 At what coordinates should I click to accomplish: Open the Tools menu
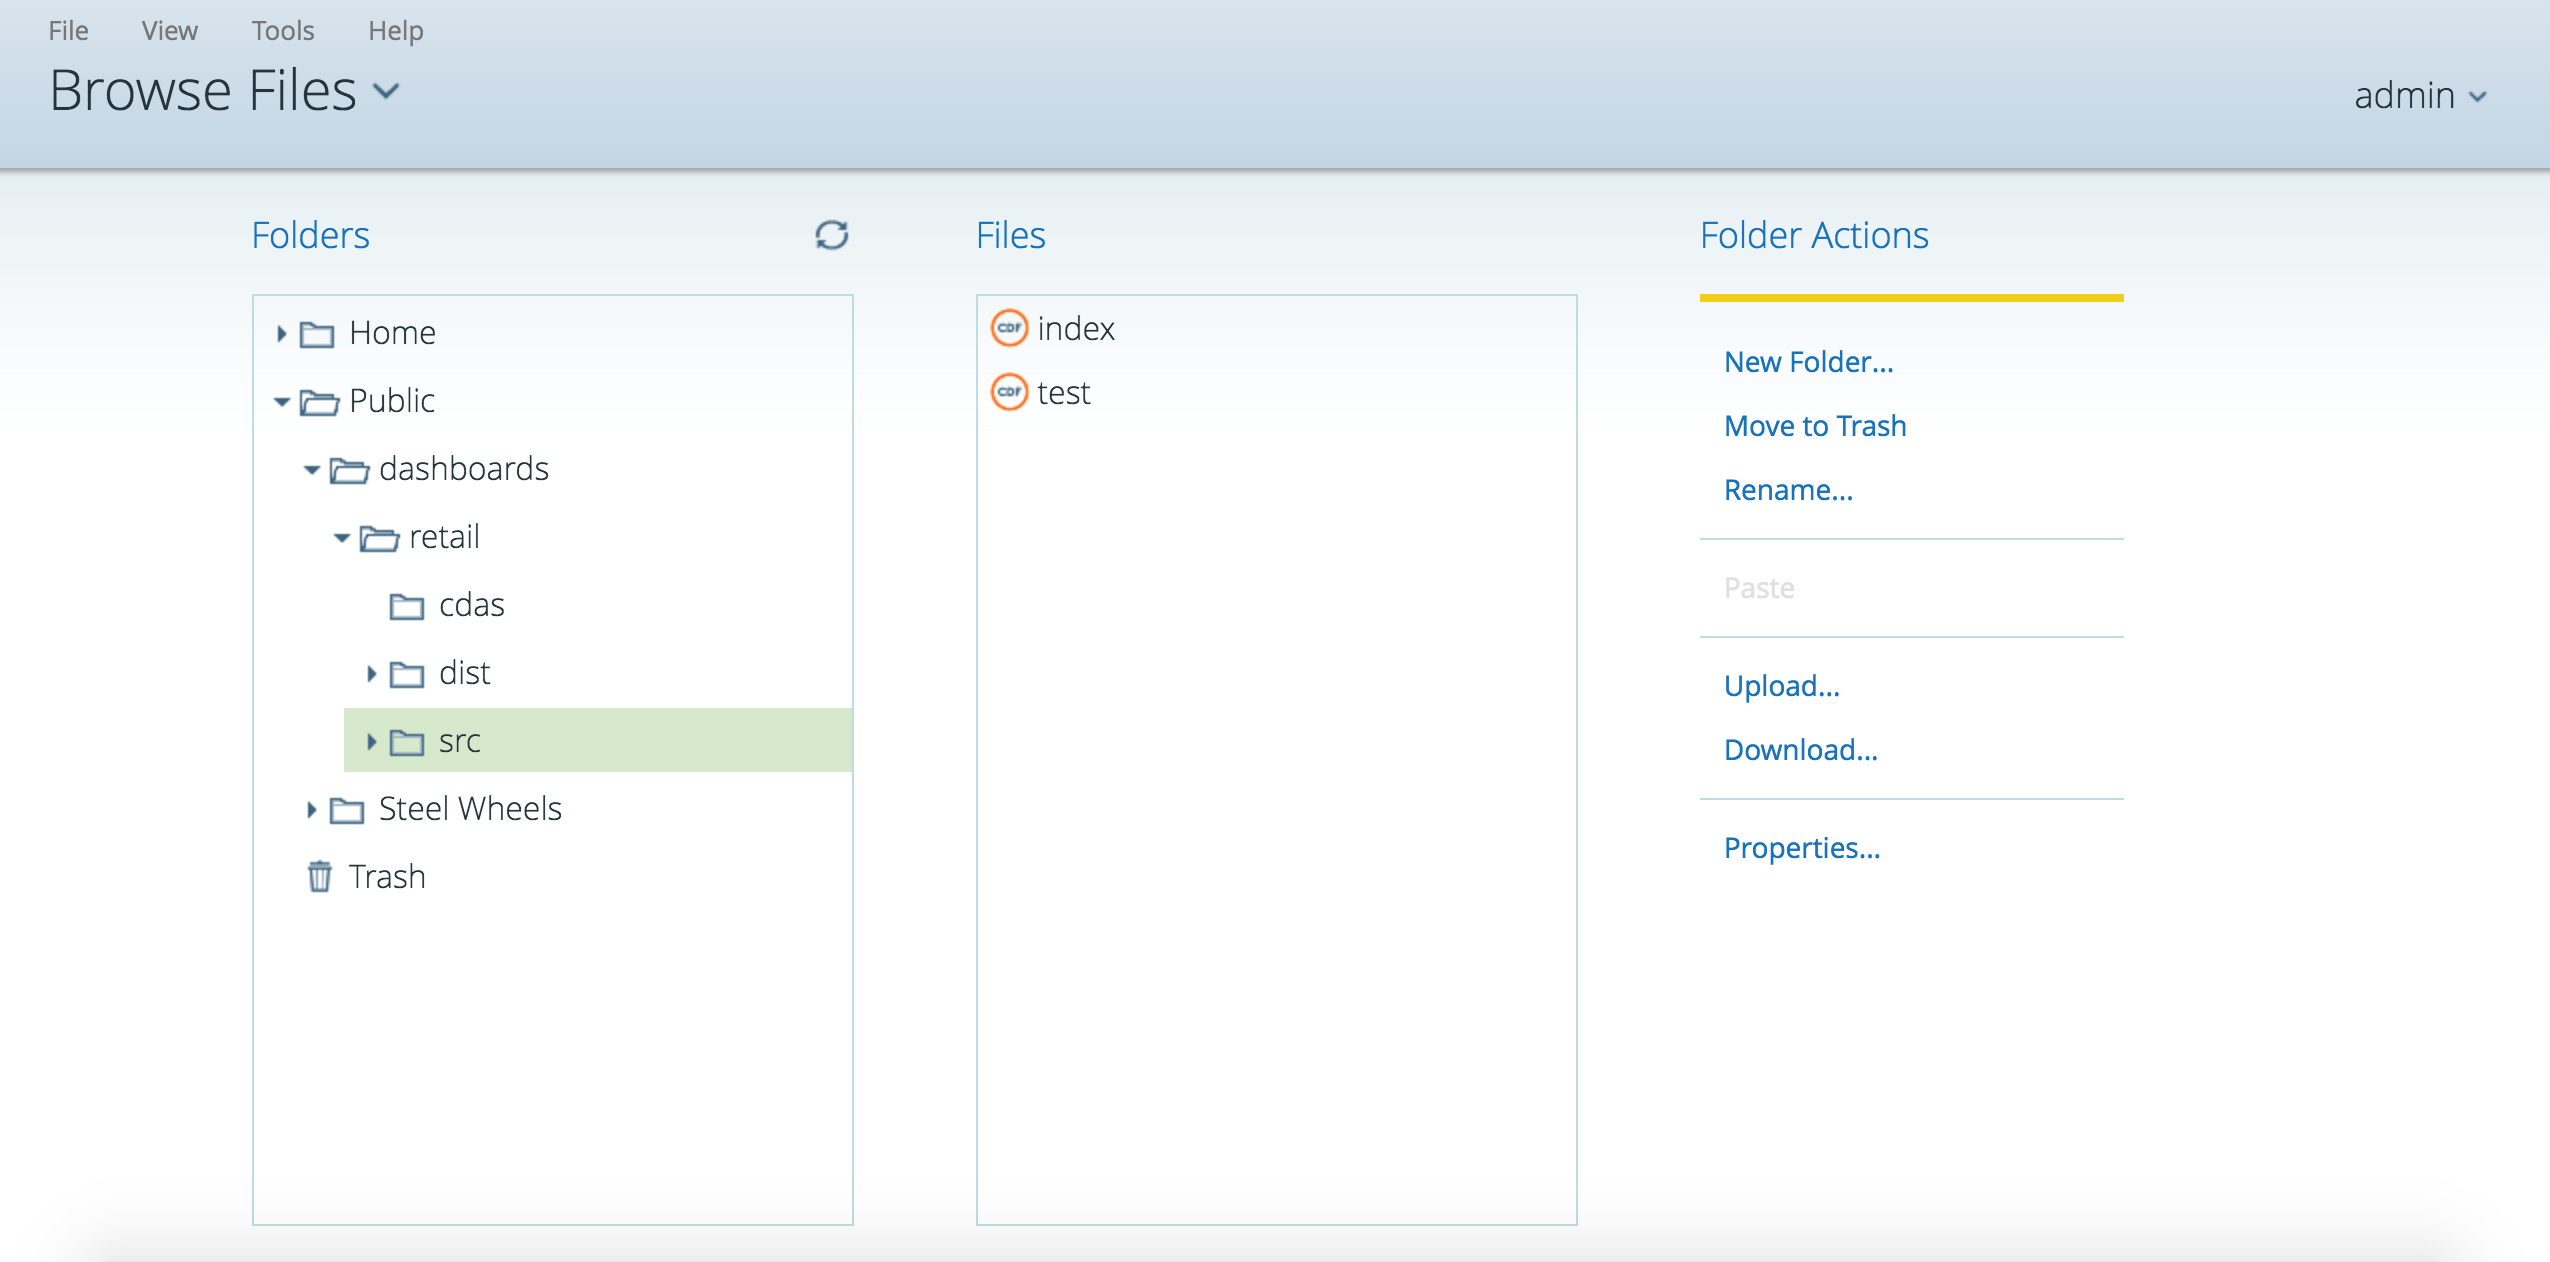(282, 31)
